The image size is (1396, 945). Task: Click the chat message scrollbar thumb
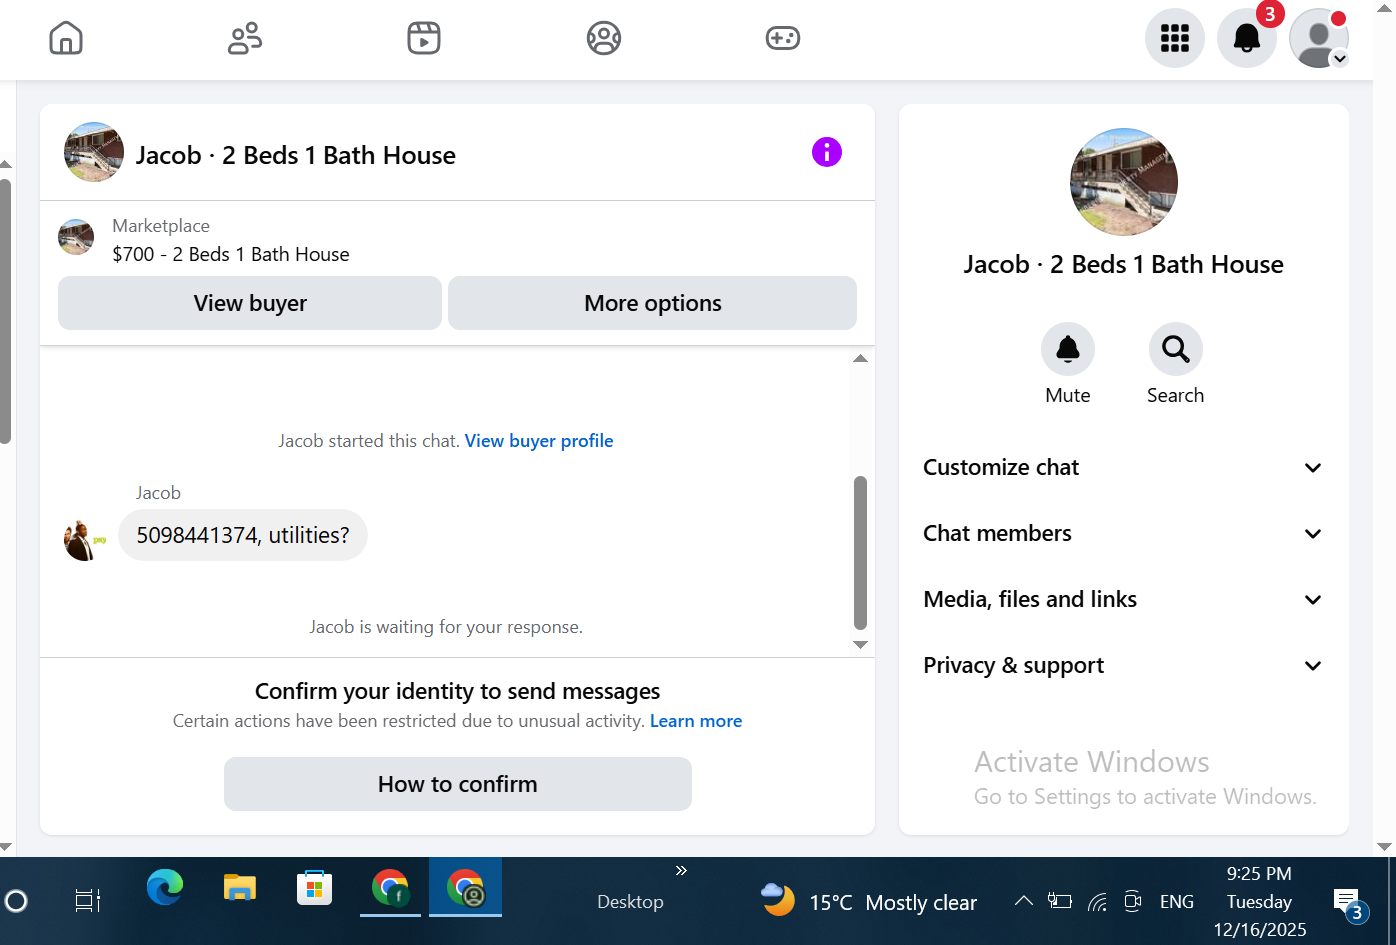(860, 553)
